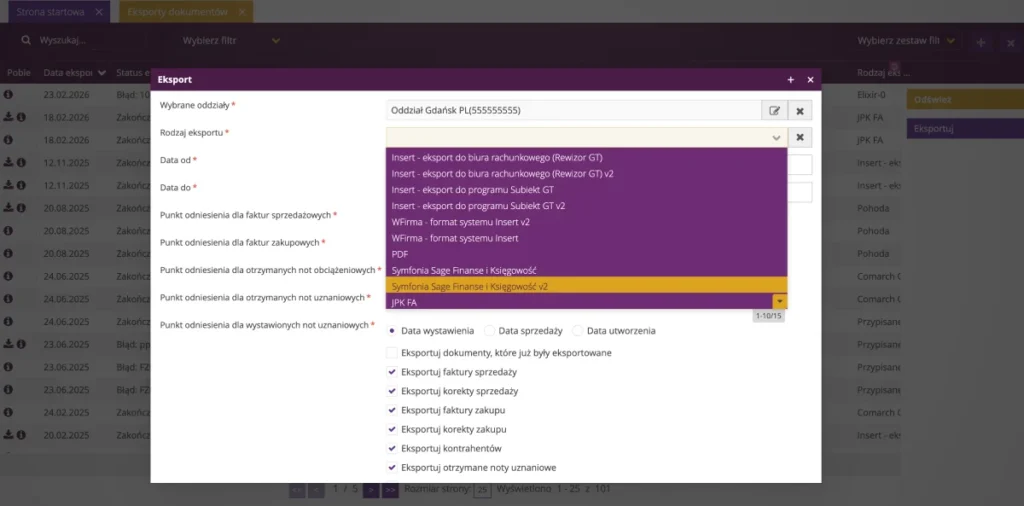Maximize the Eksport dialog with plus icon
Viewport: 1024px width, 506px height.
tap(791, 80)
